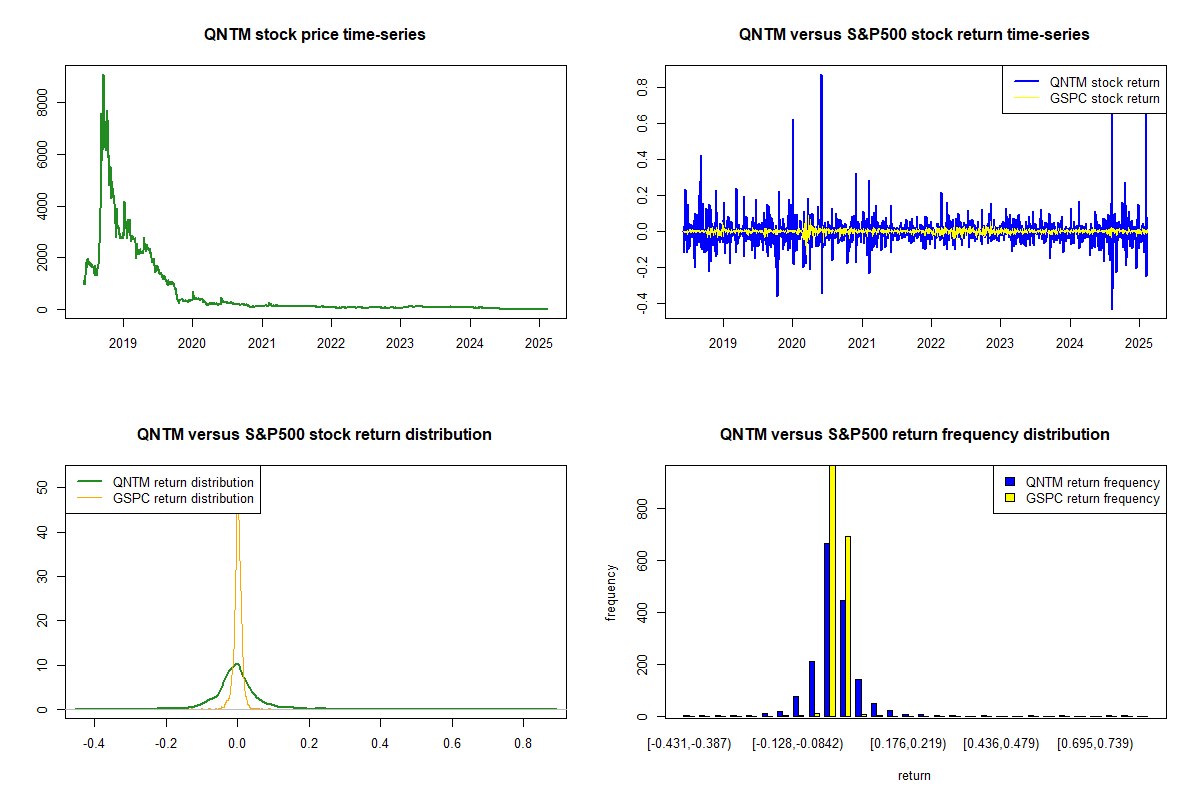Click the 'QNTM versus S&P500 stock return time-series' title
The image size is (1200, 800).
point(914,35)
